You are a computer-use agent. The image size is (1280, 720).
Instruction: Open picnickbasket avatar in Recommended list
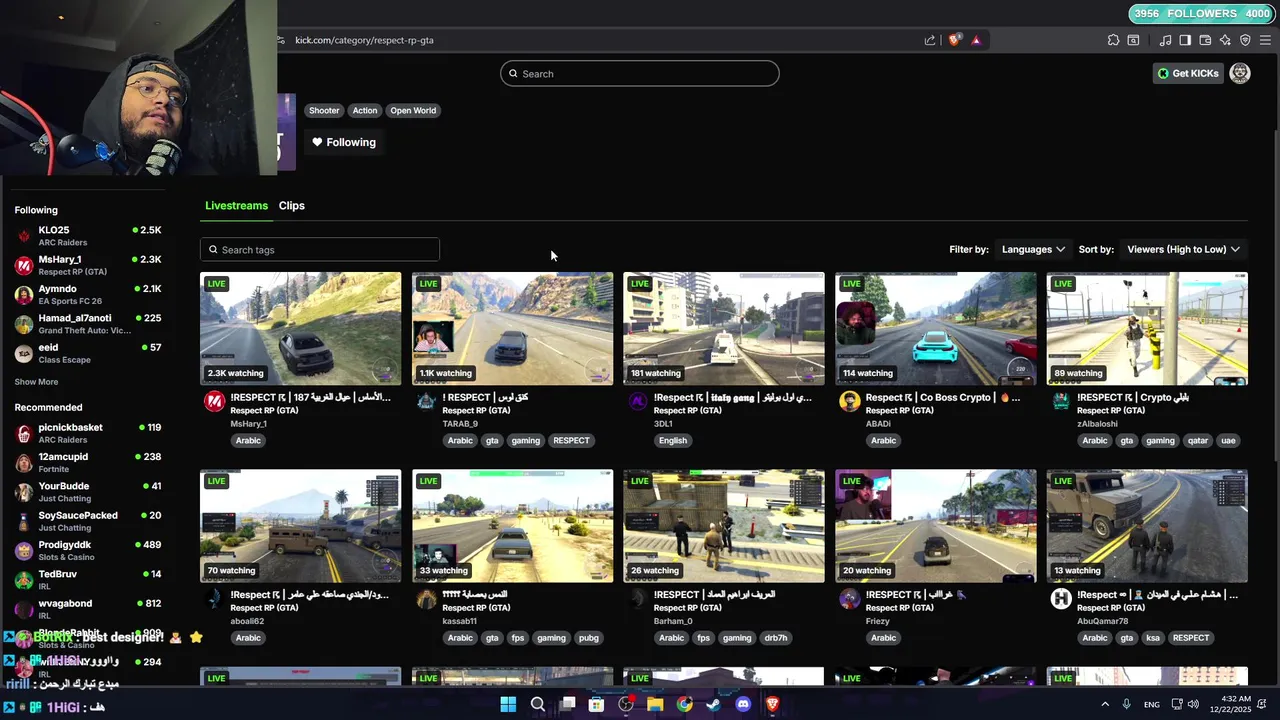click(24, 434)
